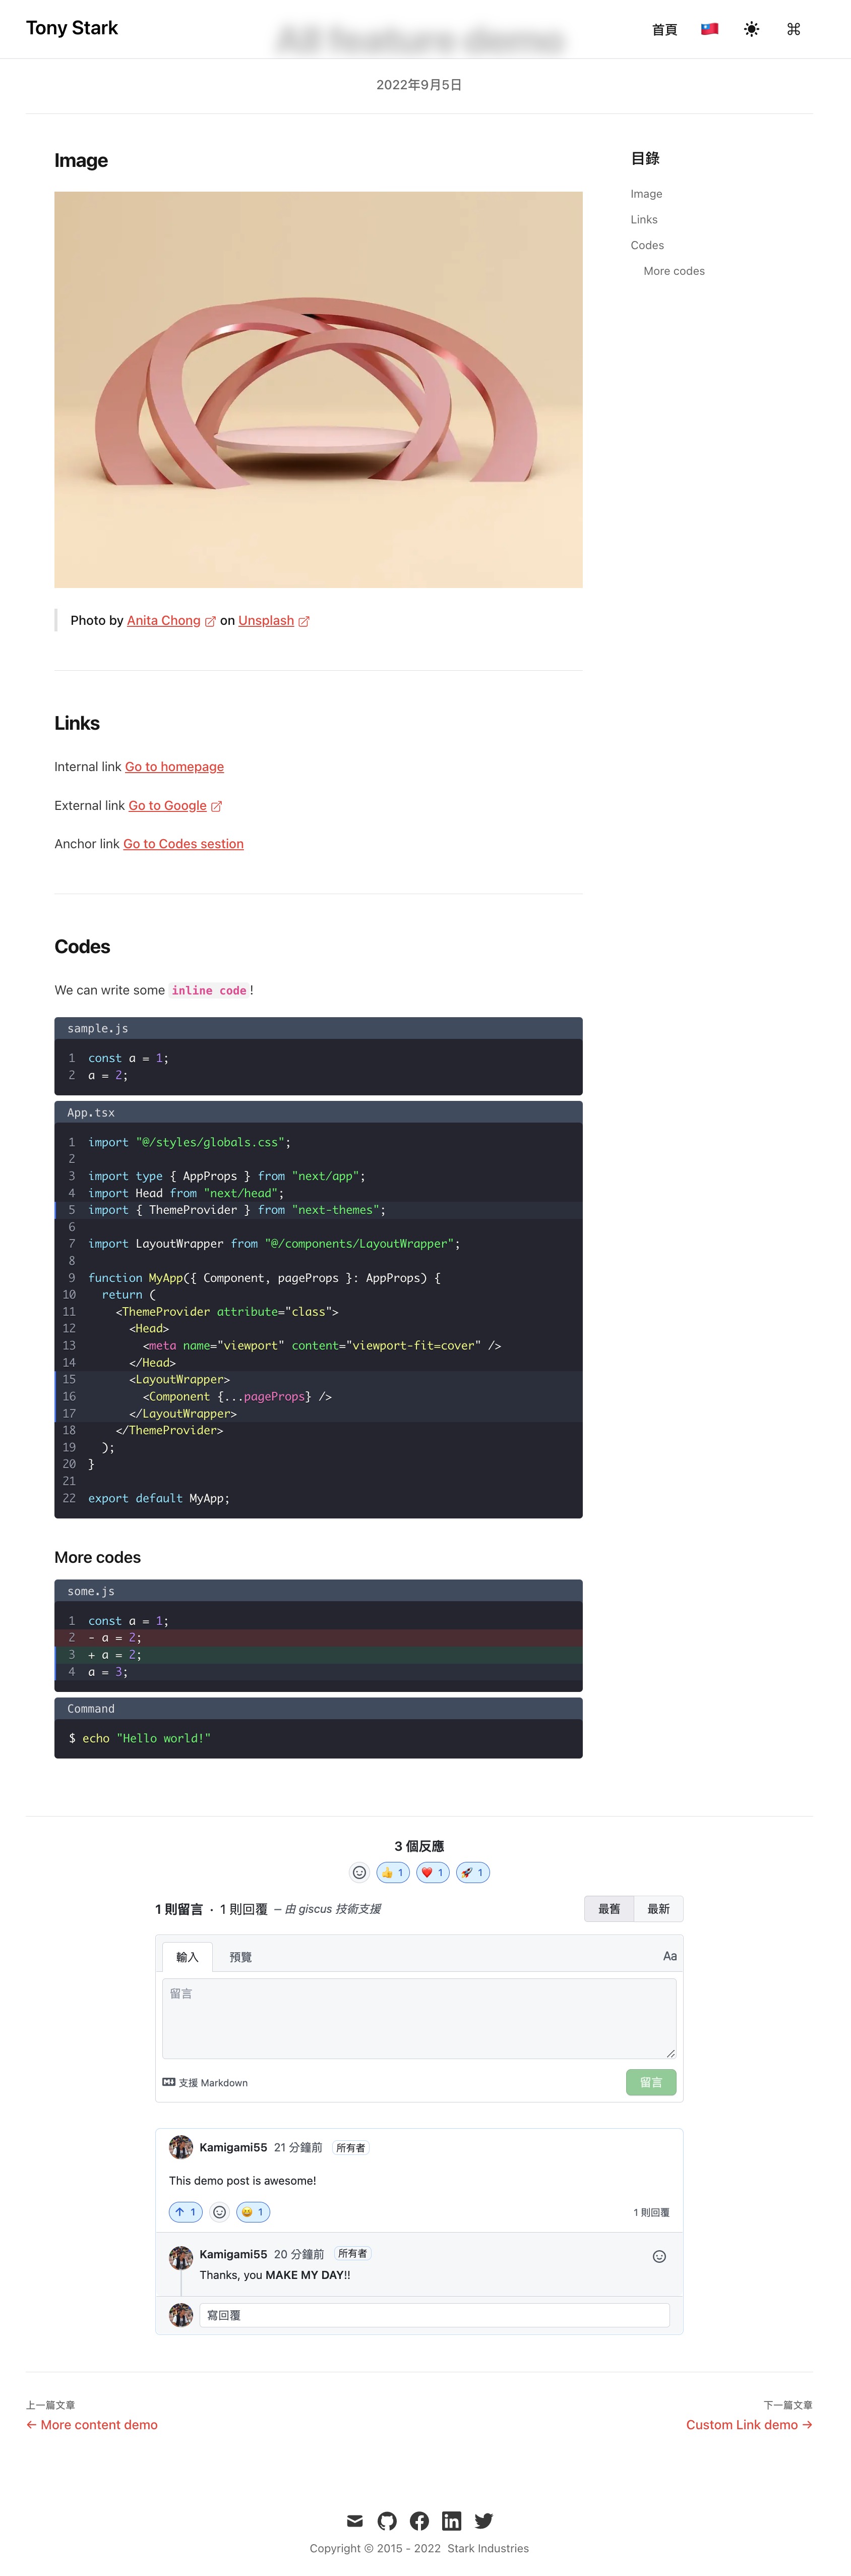Open the command palette ⌘ icon
Screen dimensions: 851x2576
(x=793, y=29)
